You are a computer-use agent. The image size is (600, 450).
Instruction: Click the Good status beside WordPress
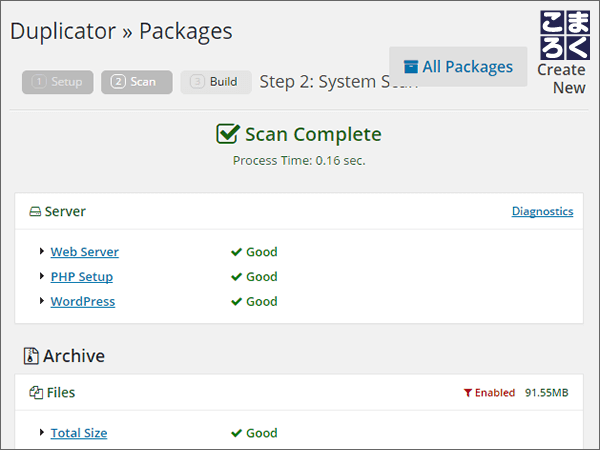262,302
